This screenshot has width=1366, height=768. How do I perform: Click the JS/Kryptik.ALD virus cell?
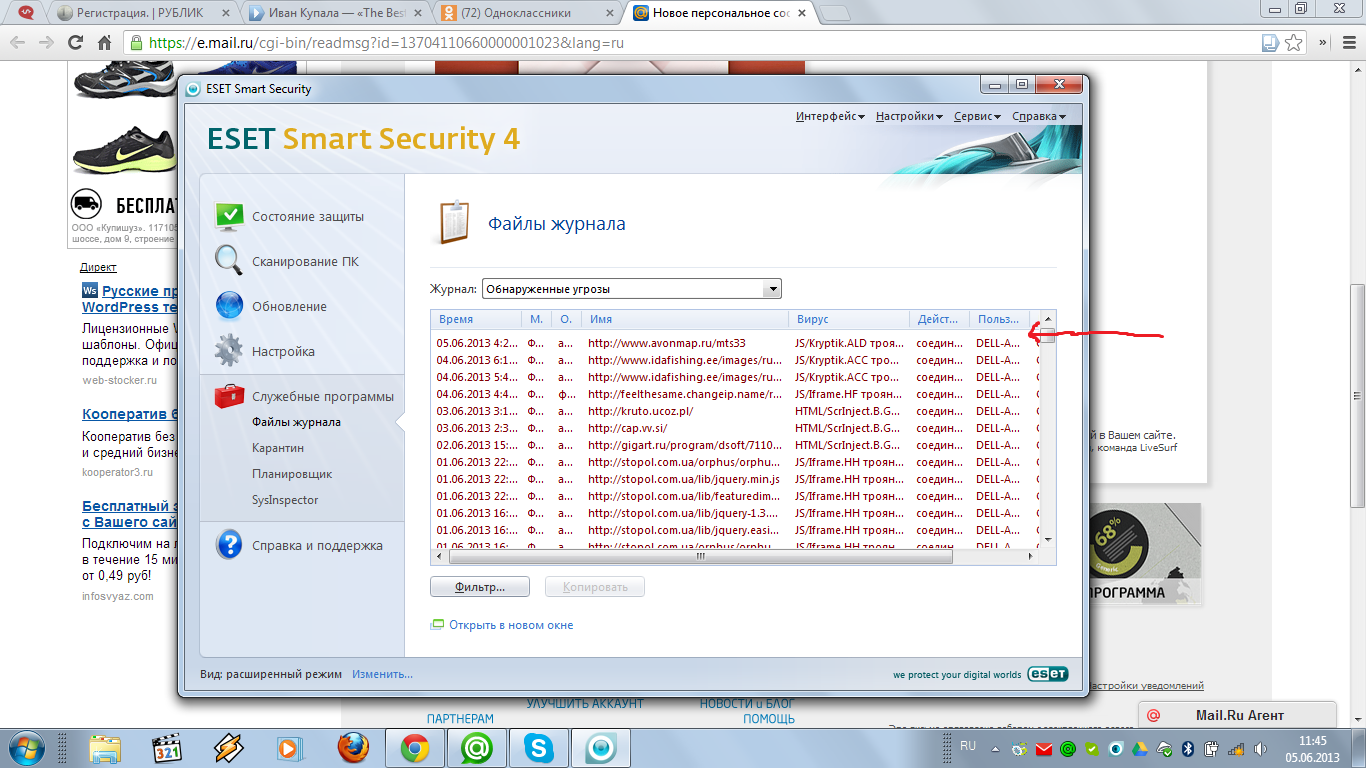[849, 343]
